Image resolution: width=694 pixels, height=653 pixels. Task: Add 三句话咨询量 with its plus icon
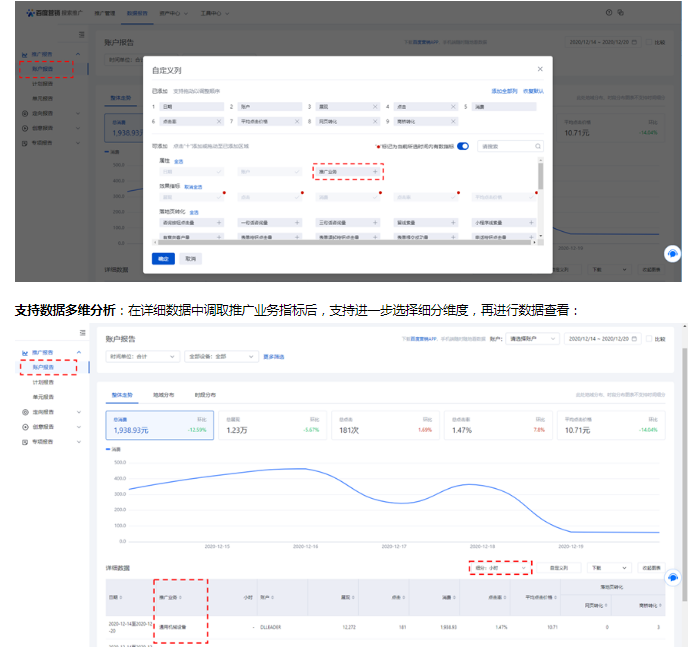pyautogui.click(x=375, y=223)
